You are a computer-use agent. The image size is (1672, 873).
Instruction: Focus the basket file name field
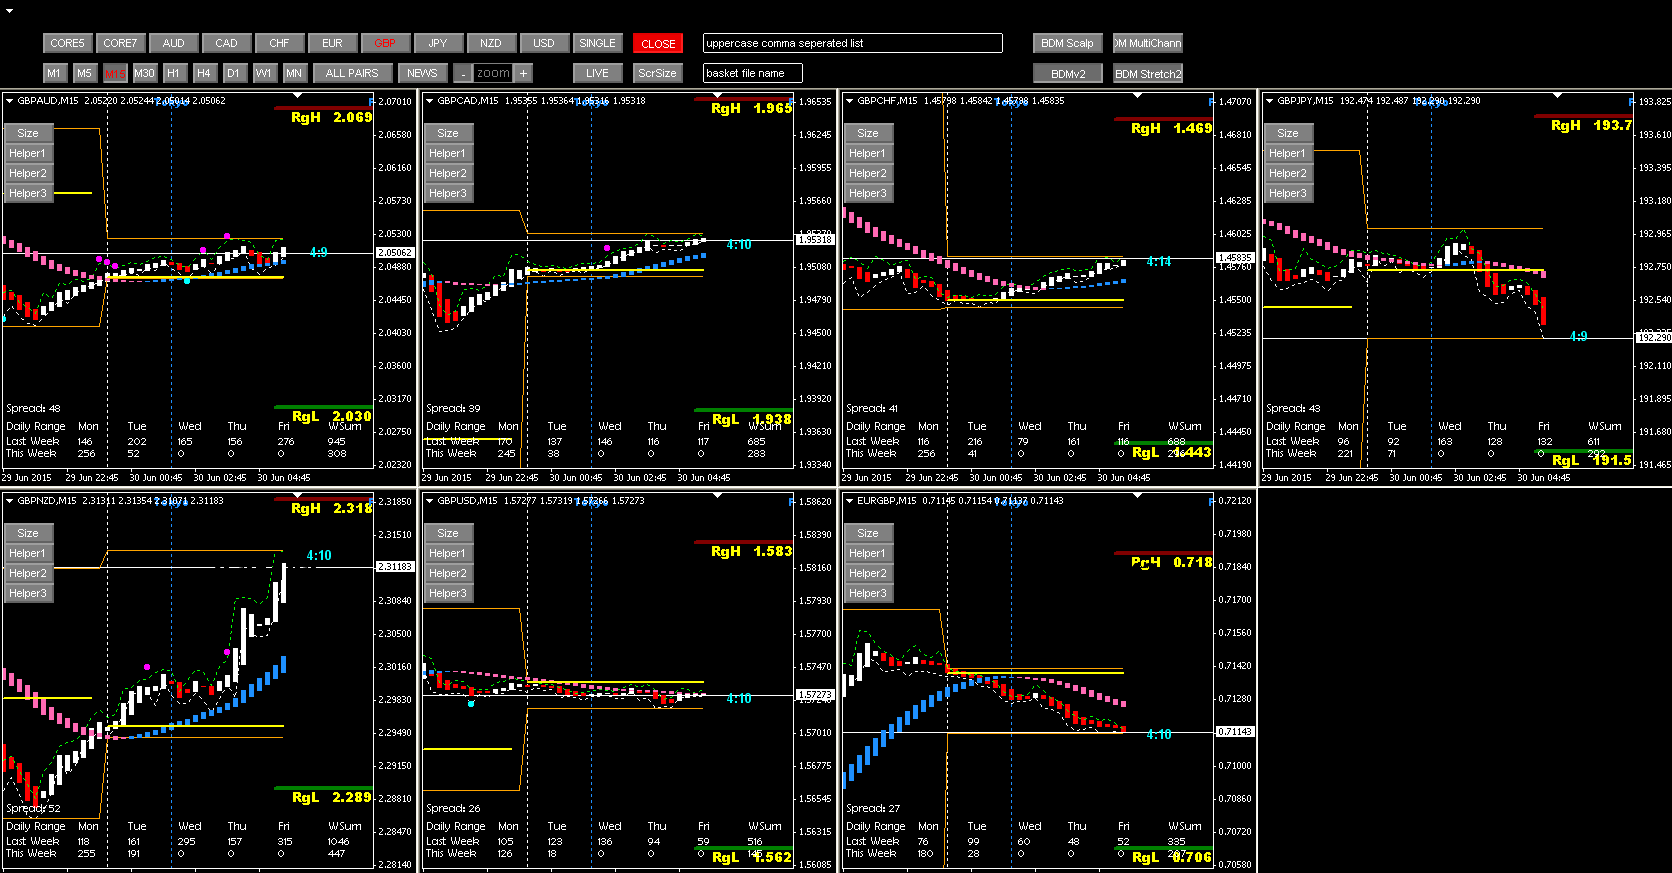(x=752, y=73)
